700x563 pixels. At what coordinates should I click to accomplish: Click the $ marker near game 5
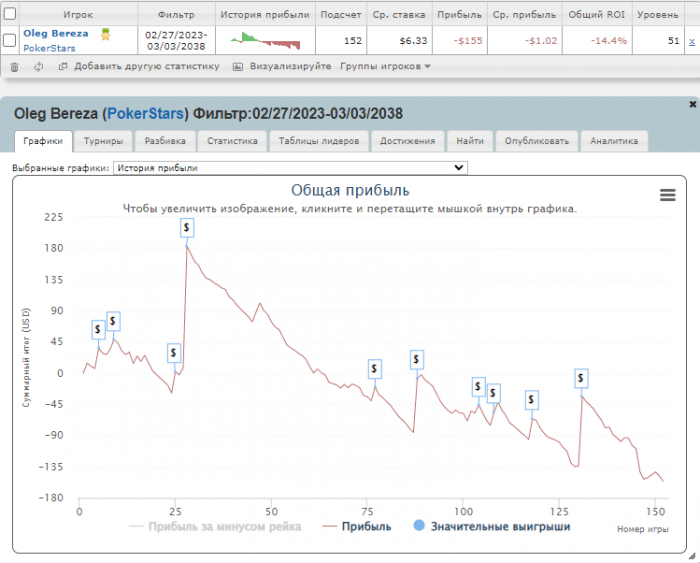(x=98, y=329)
